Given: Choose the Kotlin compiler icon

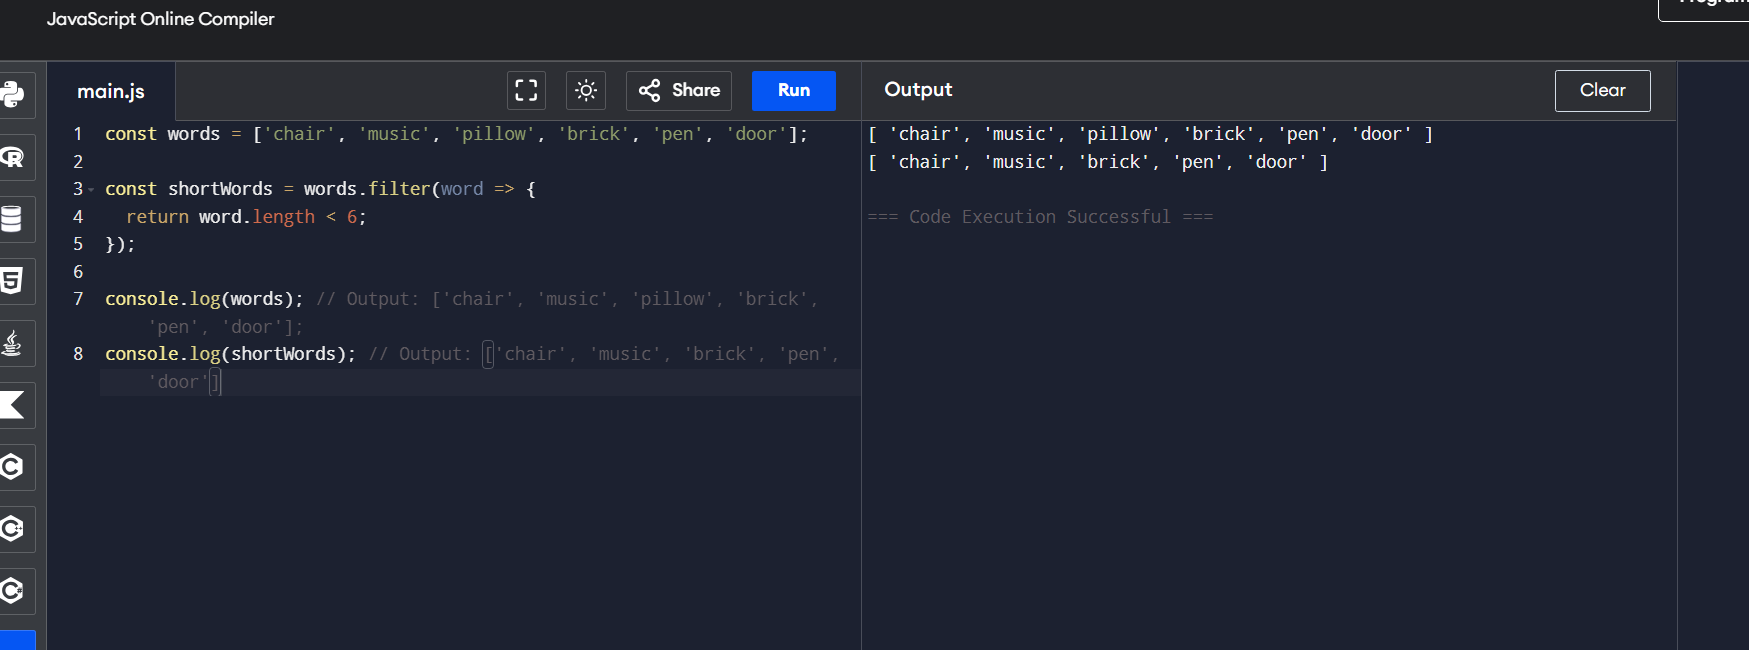Looking at the screenshot, I should point(13,405).
